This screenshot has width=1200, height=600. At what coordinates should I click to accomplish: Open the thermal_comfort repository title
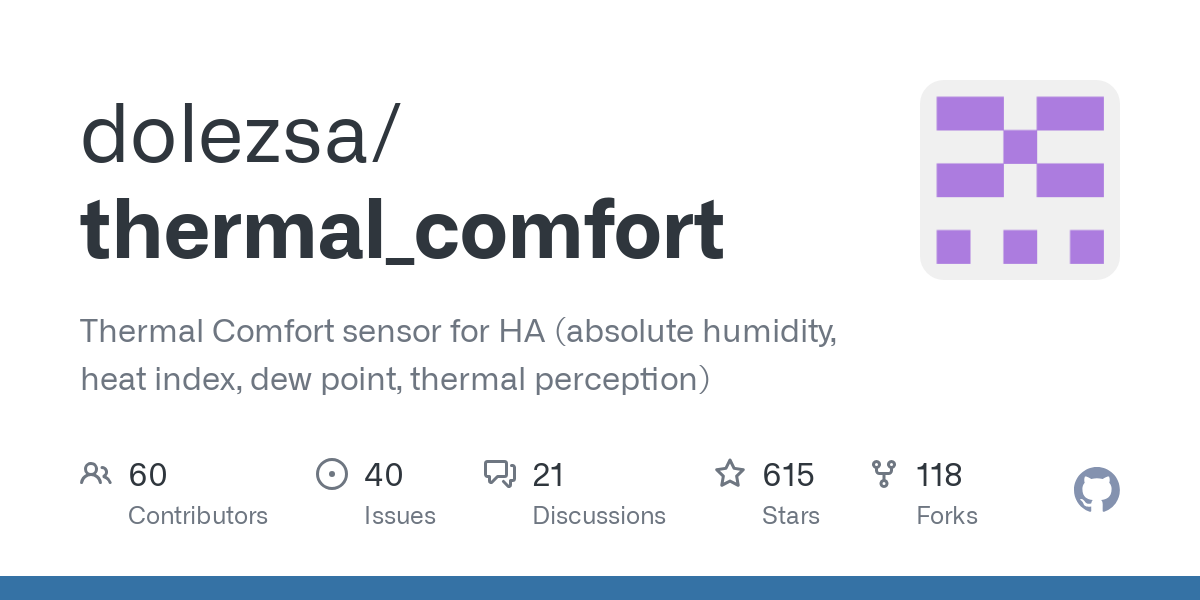pos(402,229)
